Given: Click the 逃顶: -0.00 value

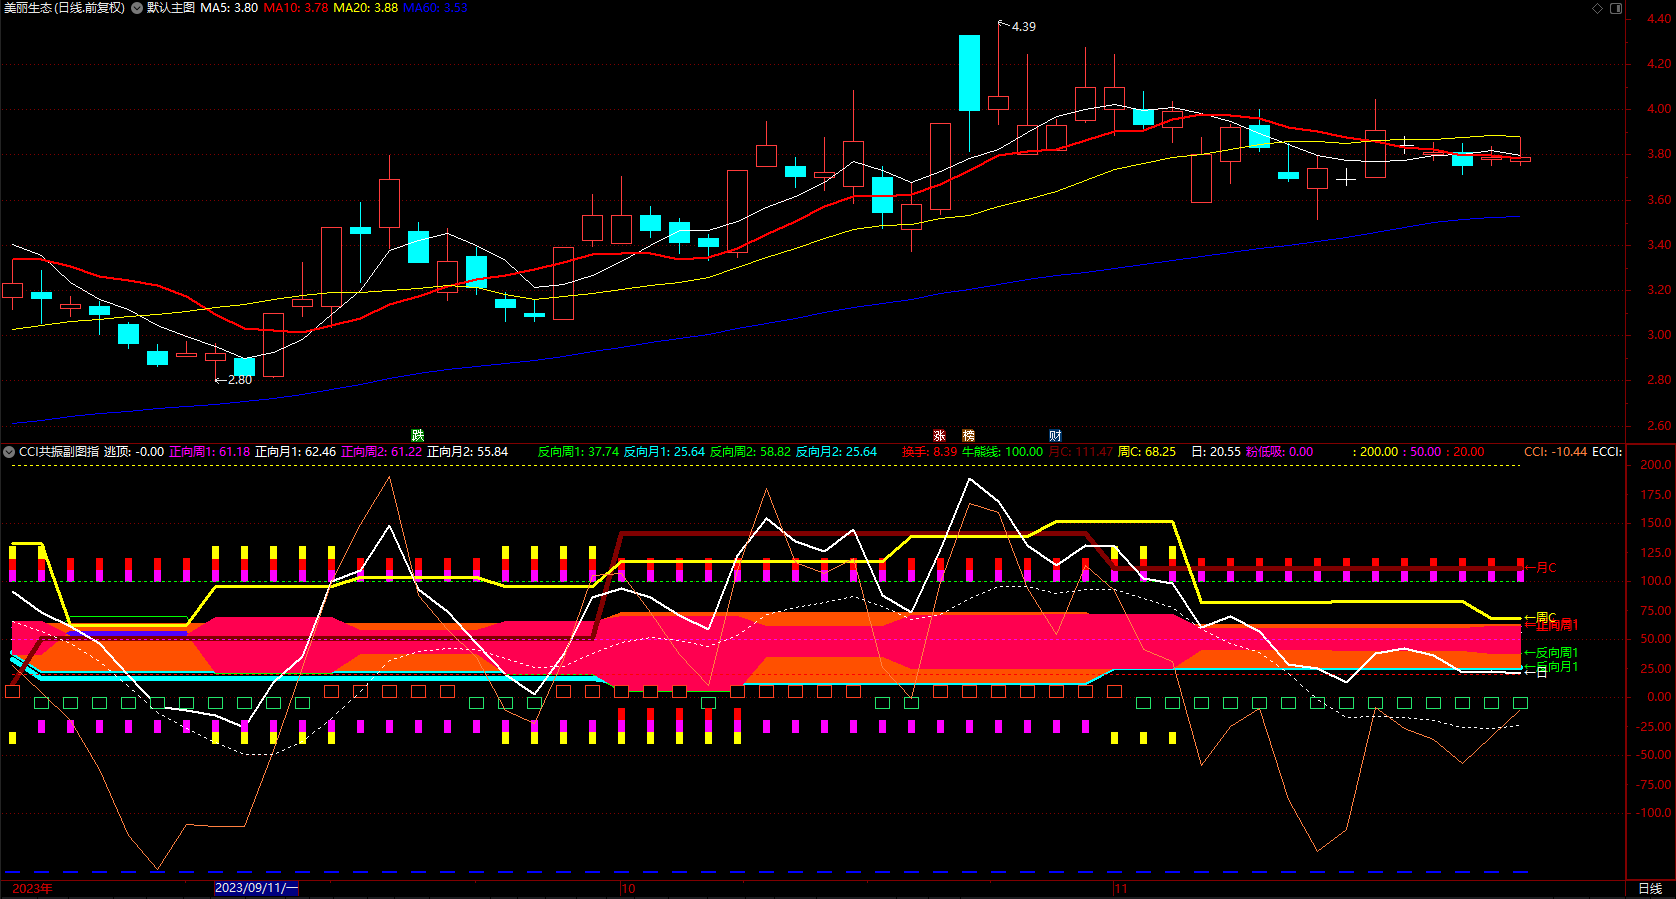Looking at the screenshot, I should [x=134, y=452].
